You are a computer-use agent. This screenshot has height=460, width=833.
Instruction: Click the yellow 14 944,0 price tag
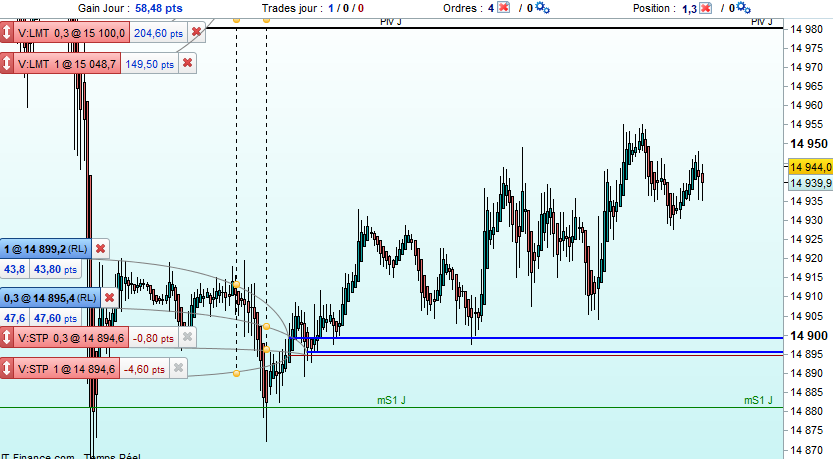pos(811,167)
